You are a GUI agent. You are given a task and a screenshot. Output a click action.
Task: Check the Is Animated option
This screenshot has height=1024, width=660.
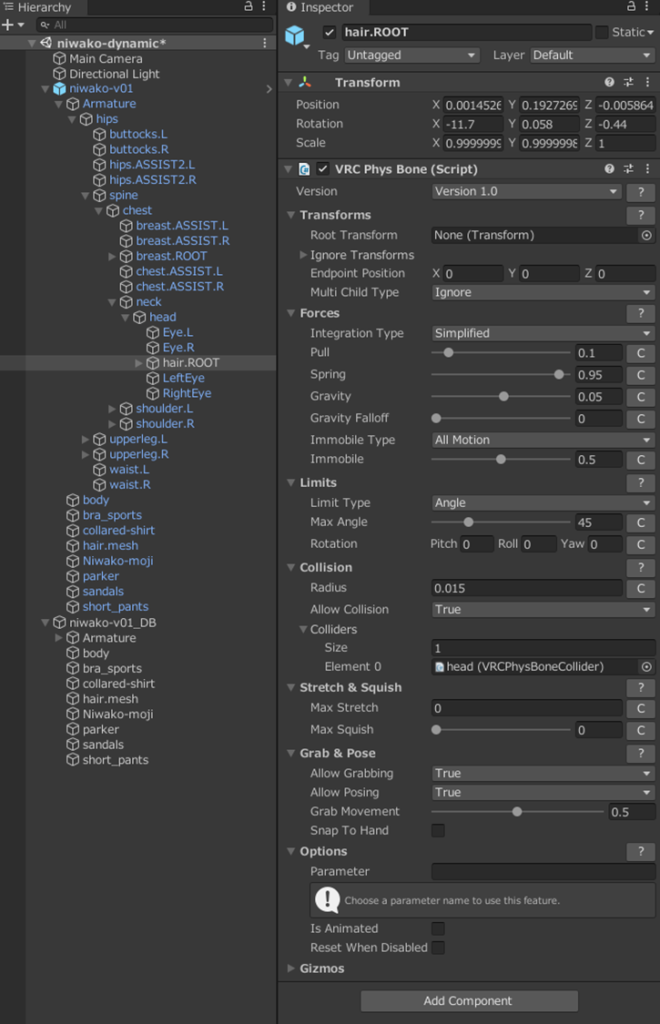click(x=438, y=929)
